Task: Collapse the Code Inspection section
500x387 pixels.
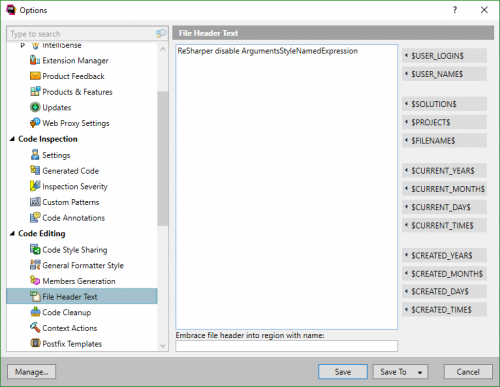Action: pyautogui.click(x=12, y=139)
